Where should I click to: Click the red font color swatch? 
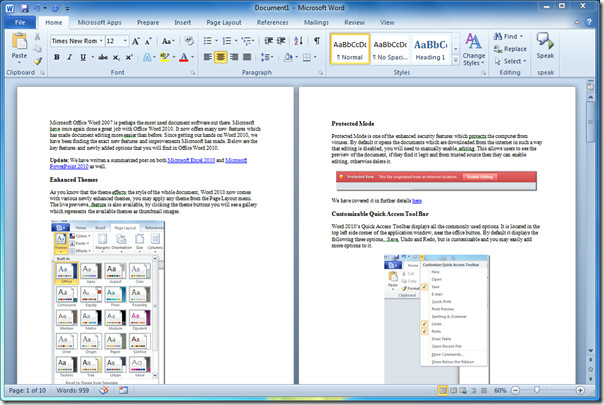tap(184, 57)
